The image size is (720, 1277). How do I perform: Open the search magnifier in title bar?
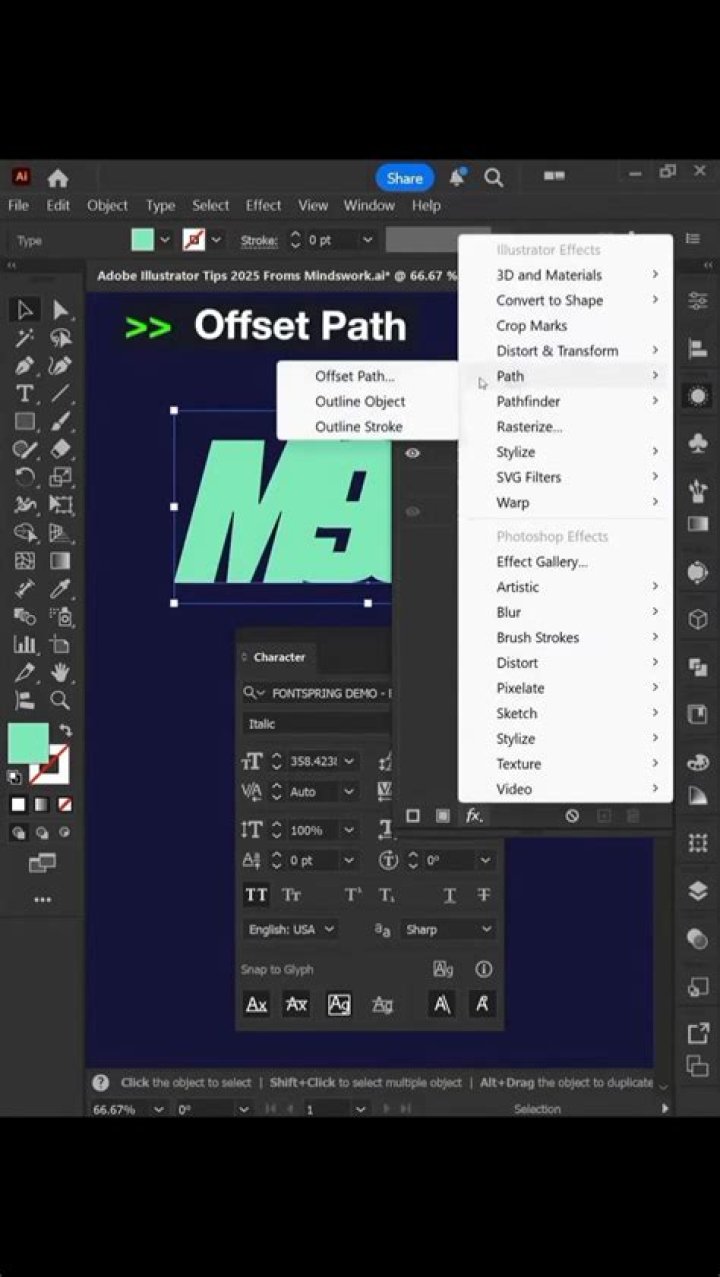493,178
